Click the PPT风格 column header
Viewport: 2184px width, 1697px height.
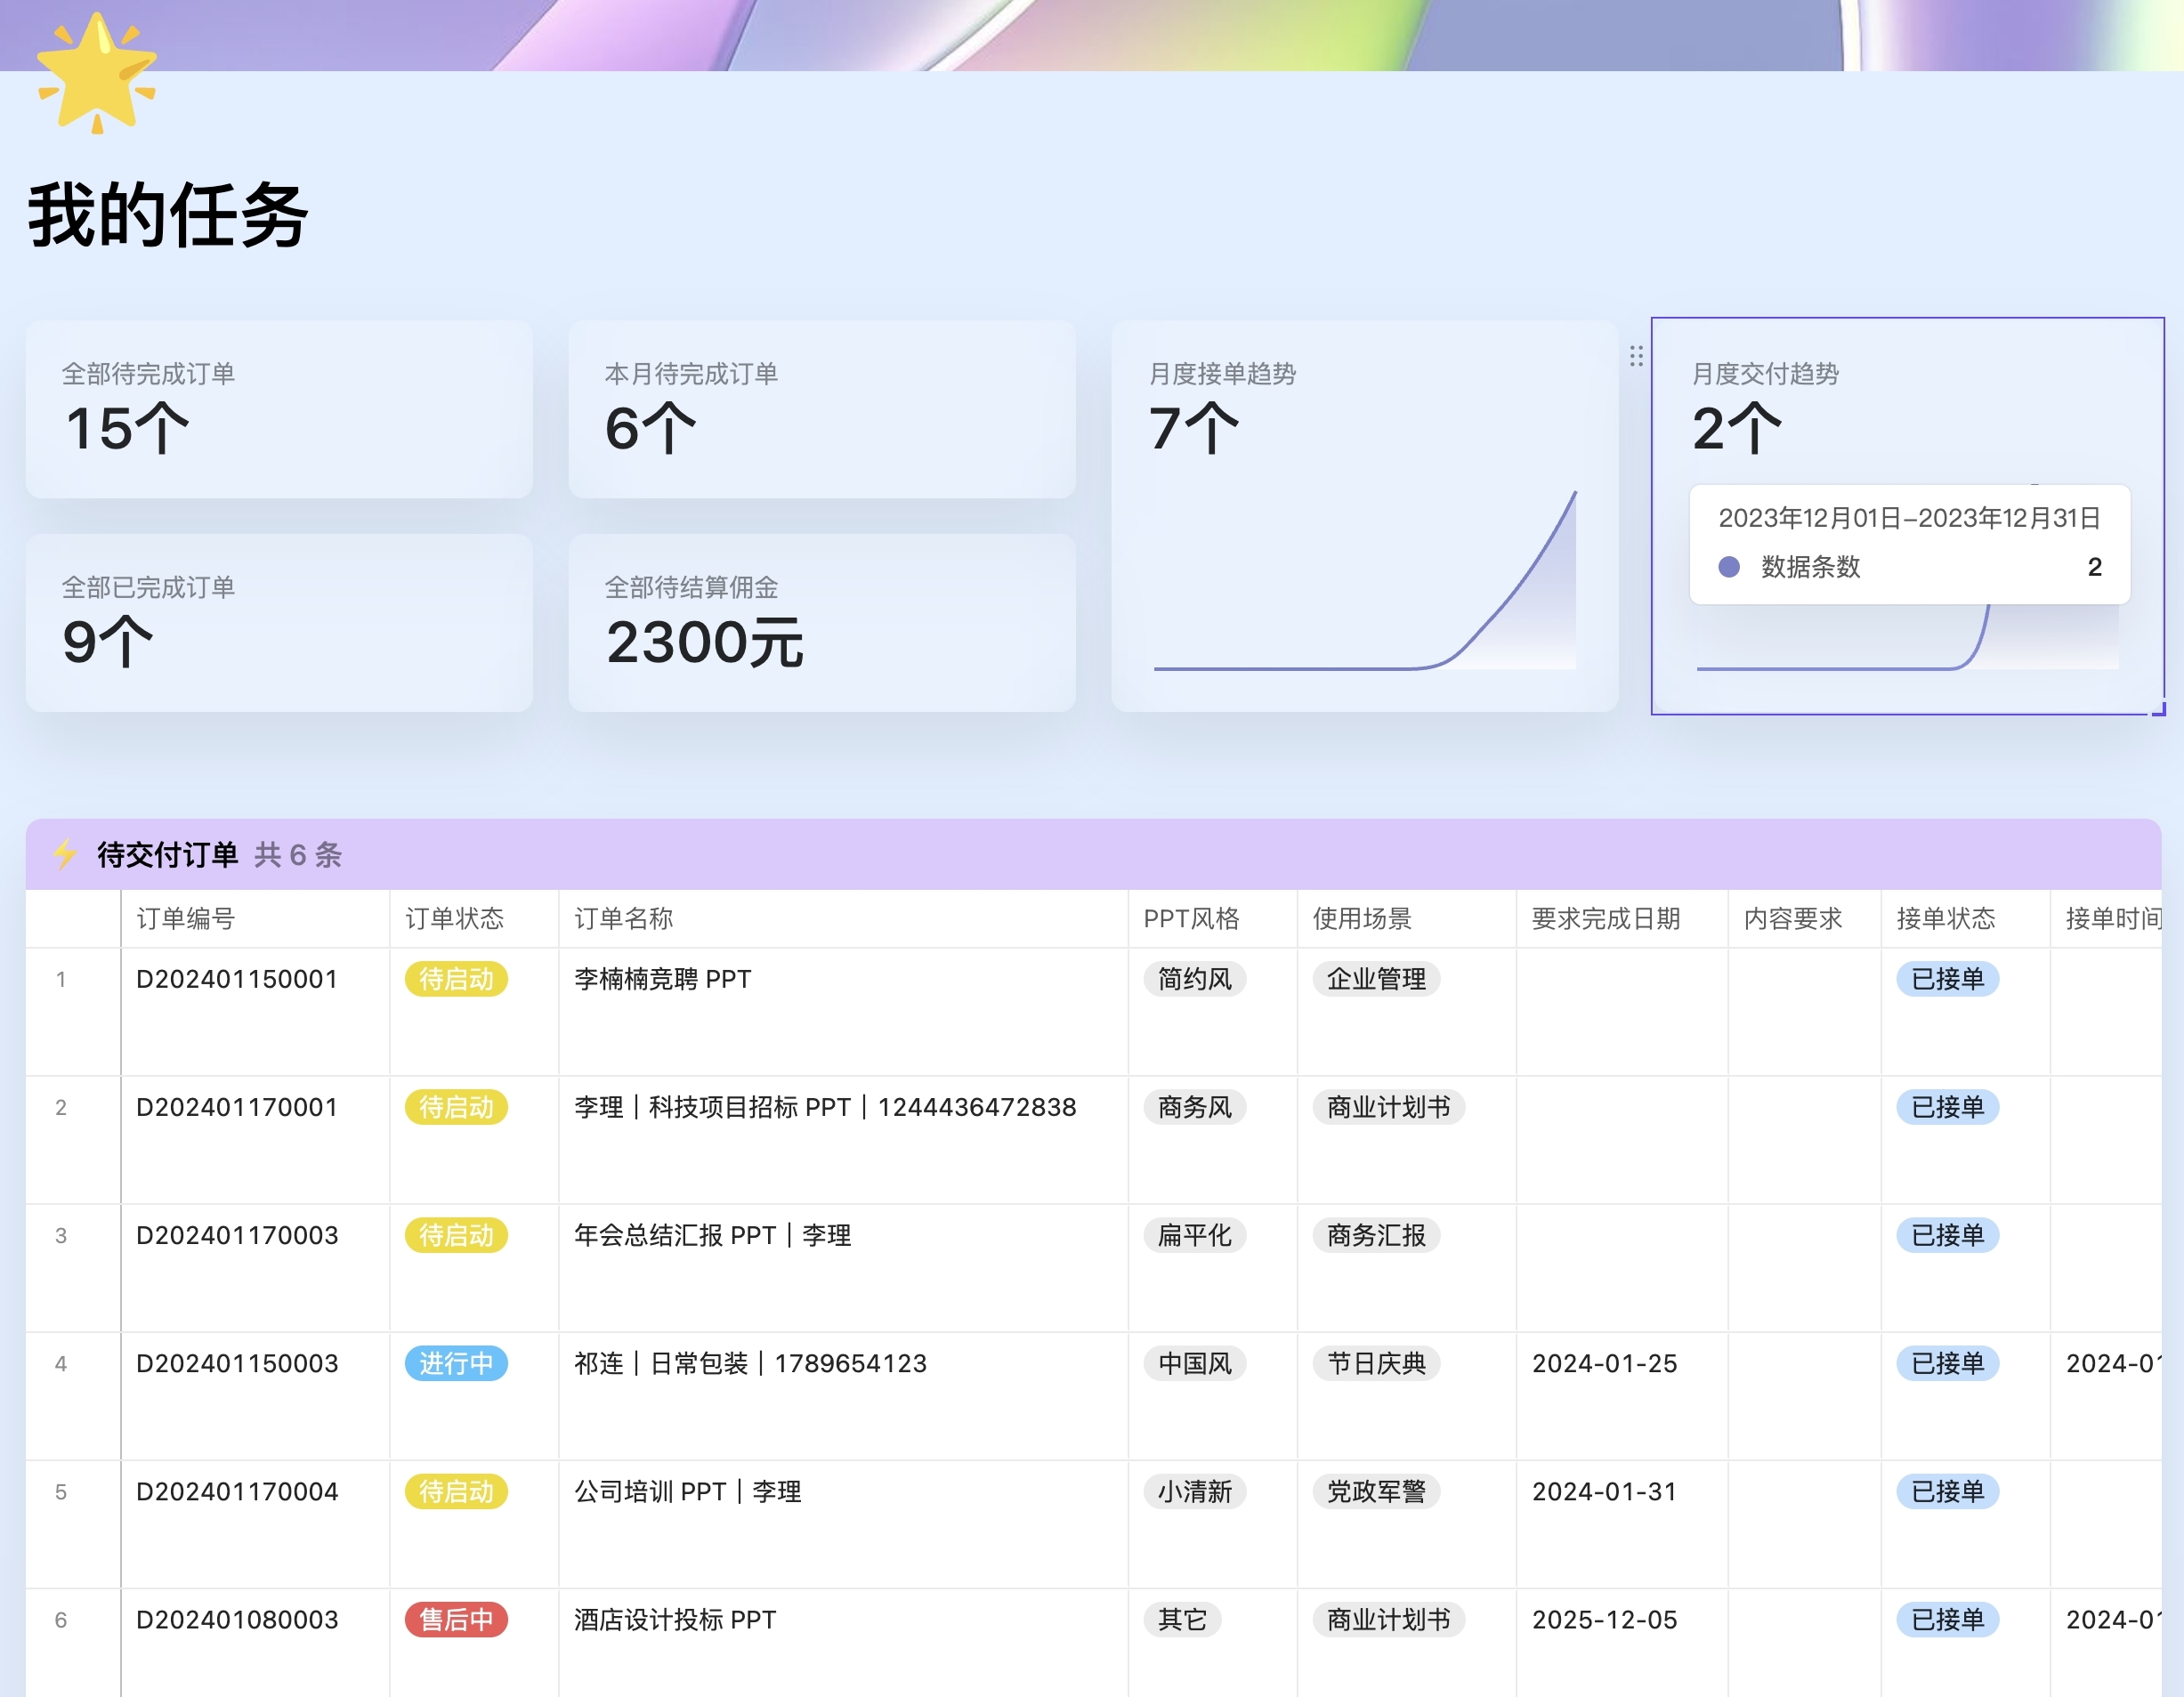pyautogui.click(x=1193, y=918)
